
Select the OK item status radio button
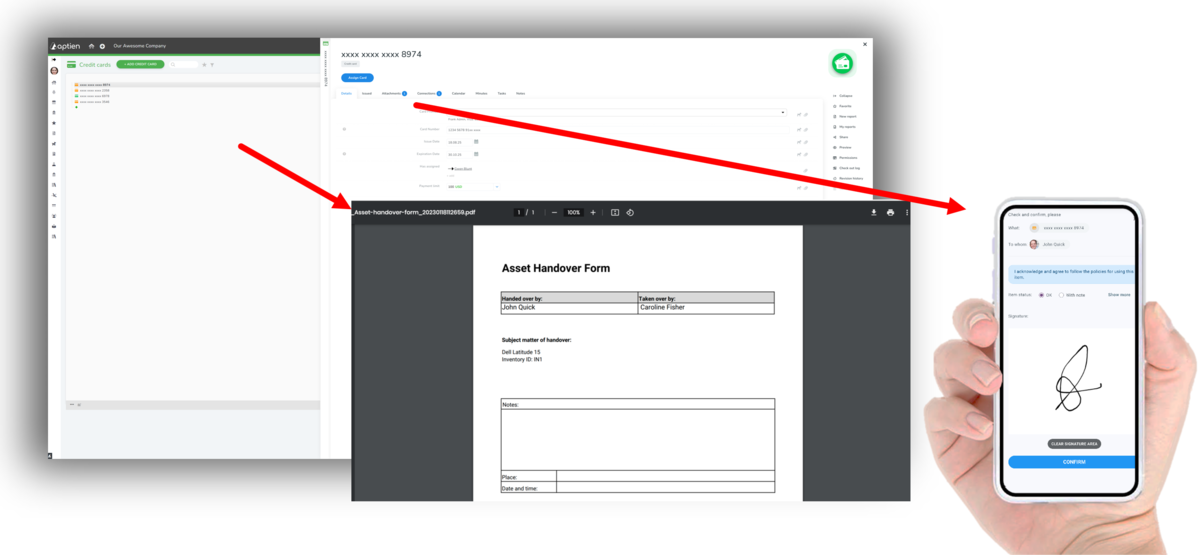[1042, 295]
